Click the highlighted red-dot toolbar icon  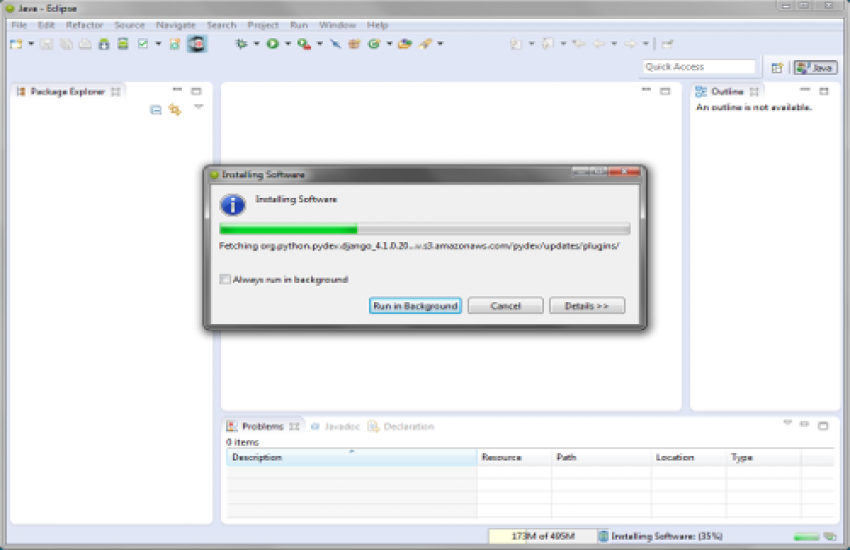(x=197, y=44)
